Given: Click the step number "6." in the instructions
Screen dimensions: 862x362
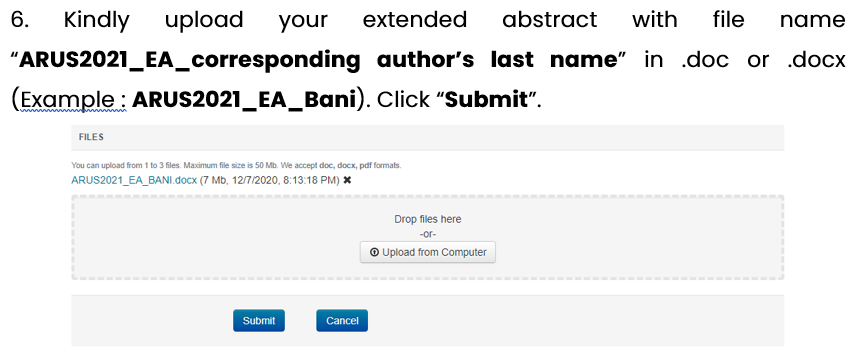Looking at the screenshot, I should (x=20, y=20).
